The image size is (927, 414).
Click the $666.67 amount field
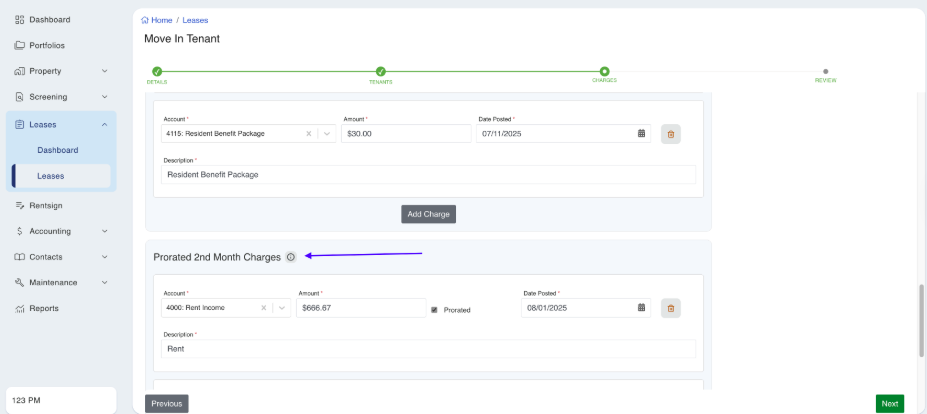pos(360,308)
